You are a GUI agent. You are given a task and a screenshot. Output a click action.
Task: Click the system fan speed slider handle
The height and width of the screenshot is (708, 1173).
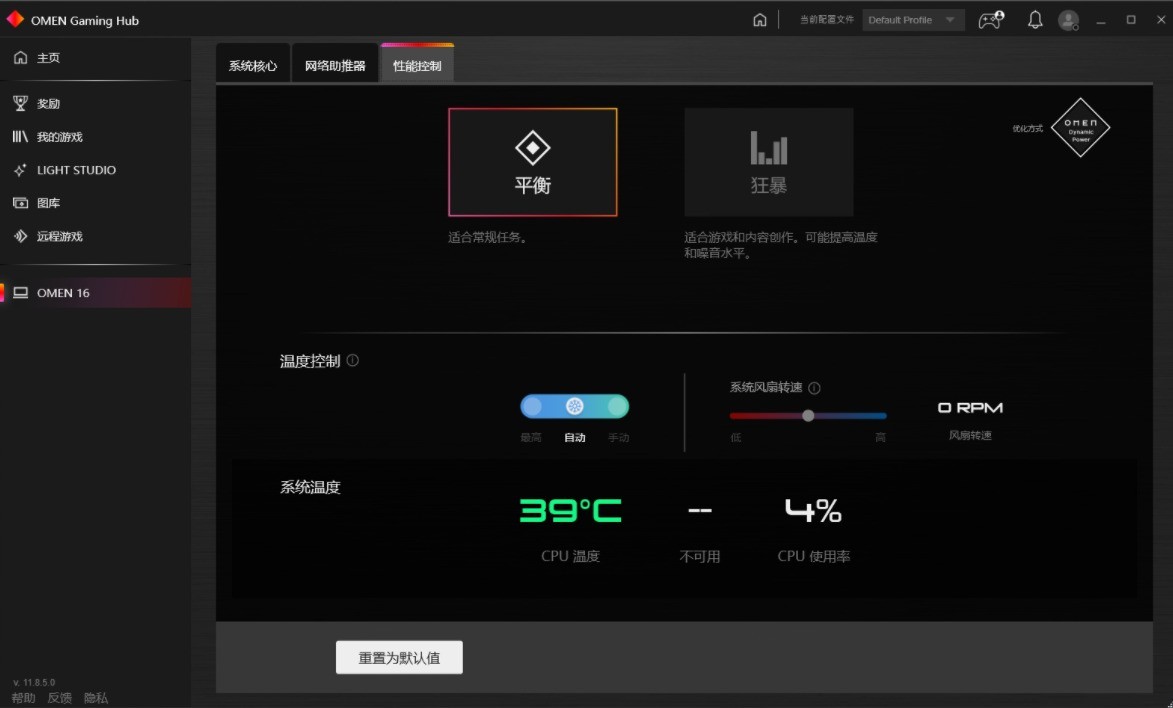pyautogui.click(x=808, y=416)
